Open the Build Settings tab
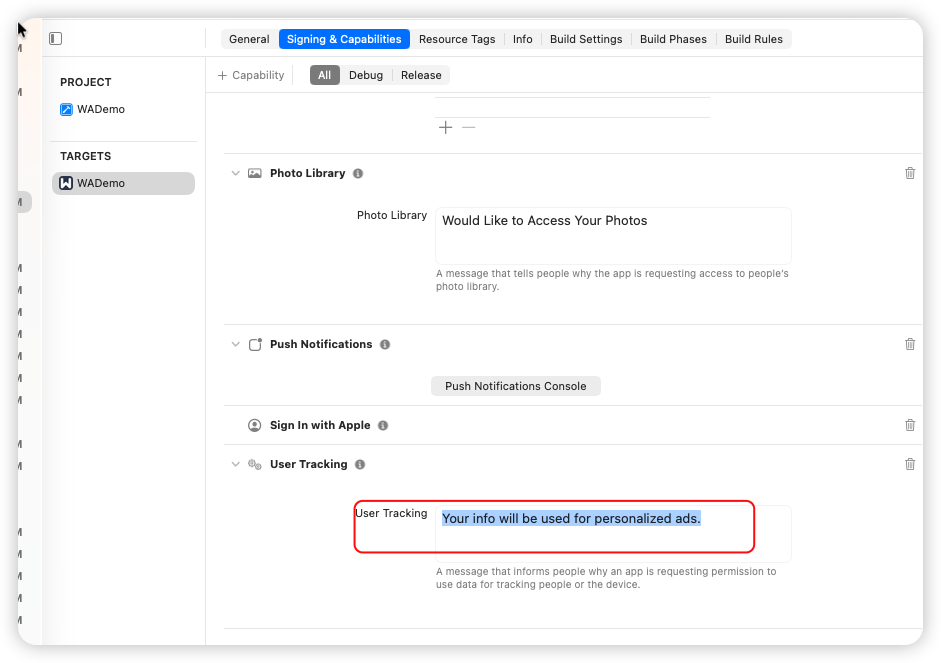The image size is (941, 663). [586, 39]
